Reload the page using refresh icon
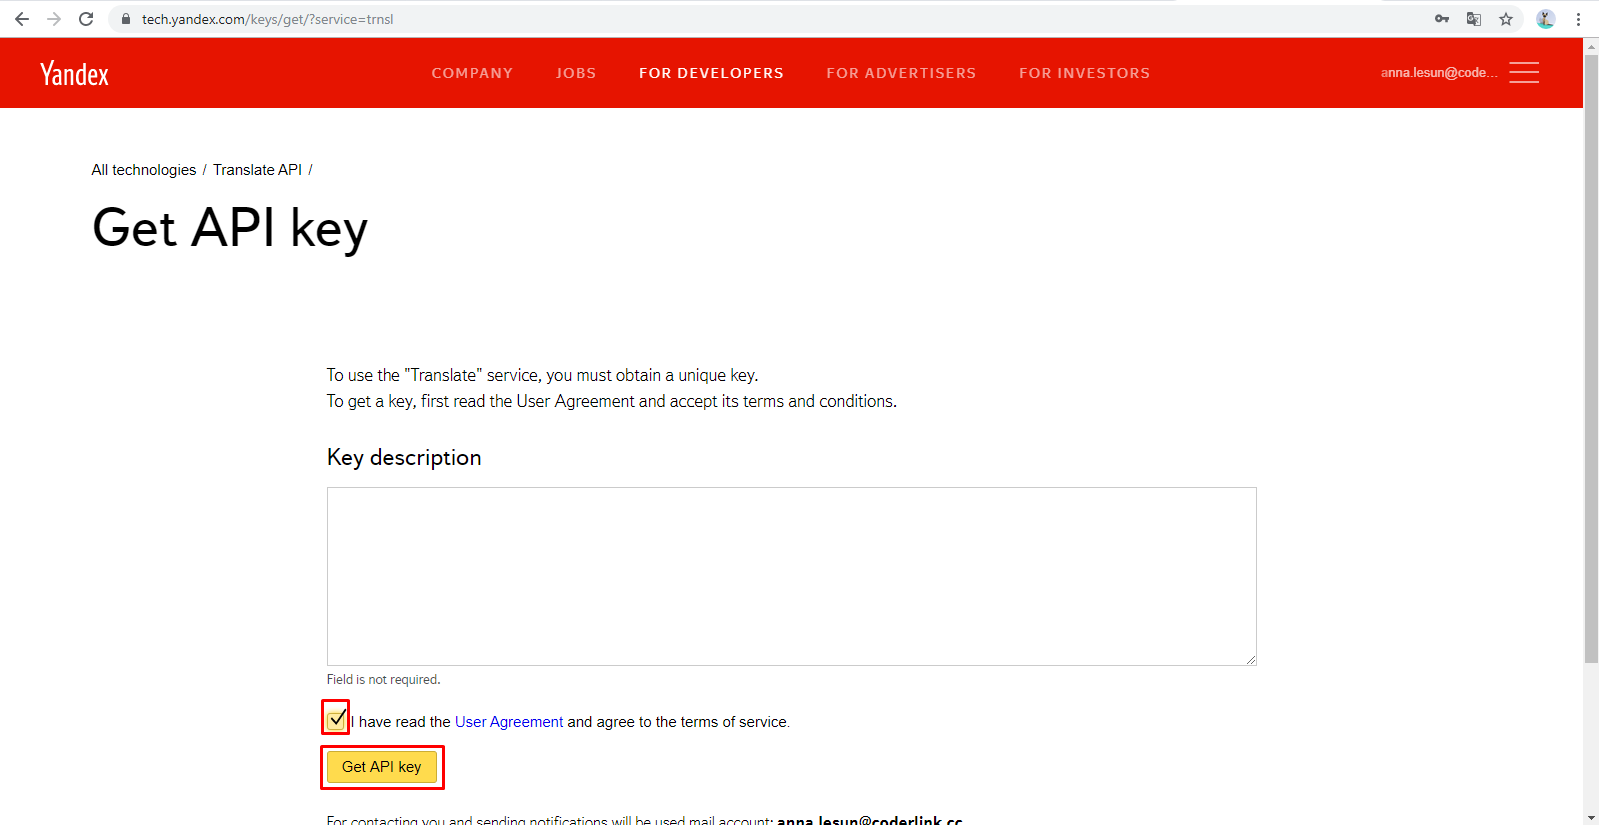The image size is (1599, 825). tap(86, 19)
